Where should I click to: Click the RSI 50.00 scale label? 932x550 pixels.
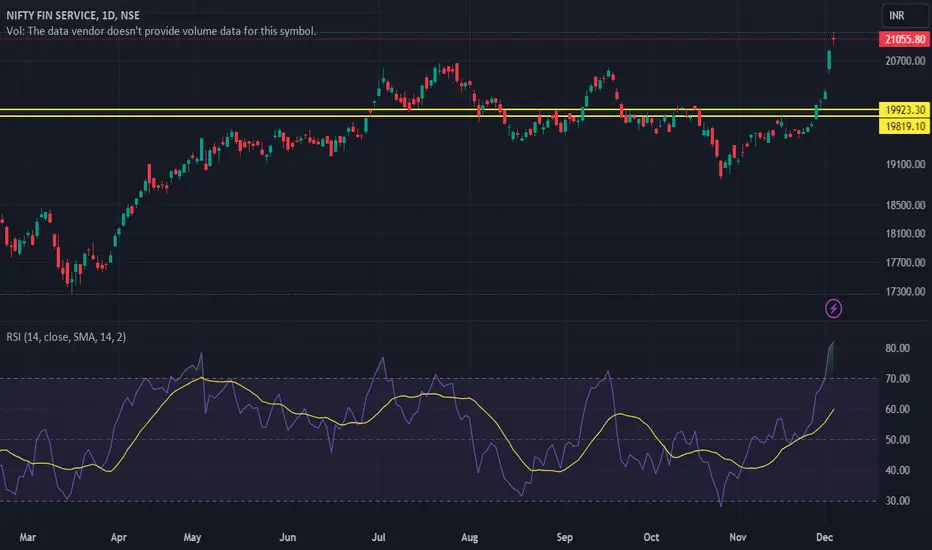point(898,440)
